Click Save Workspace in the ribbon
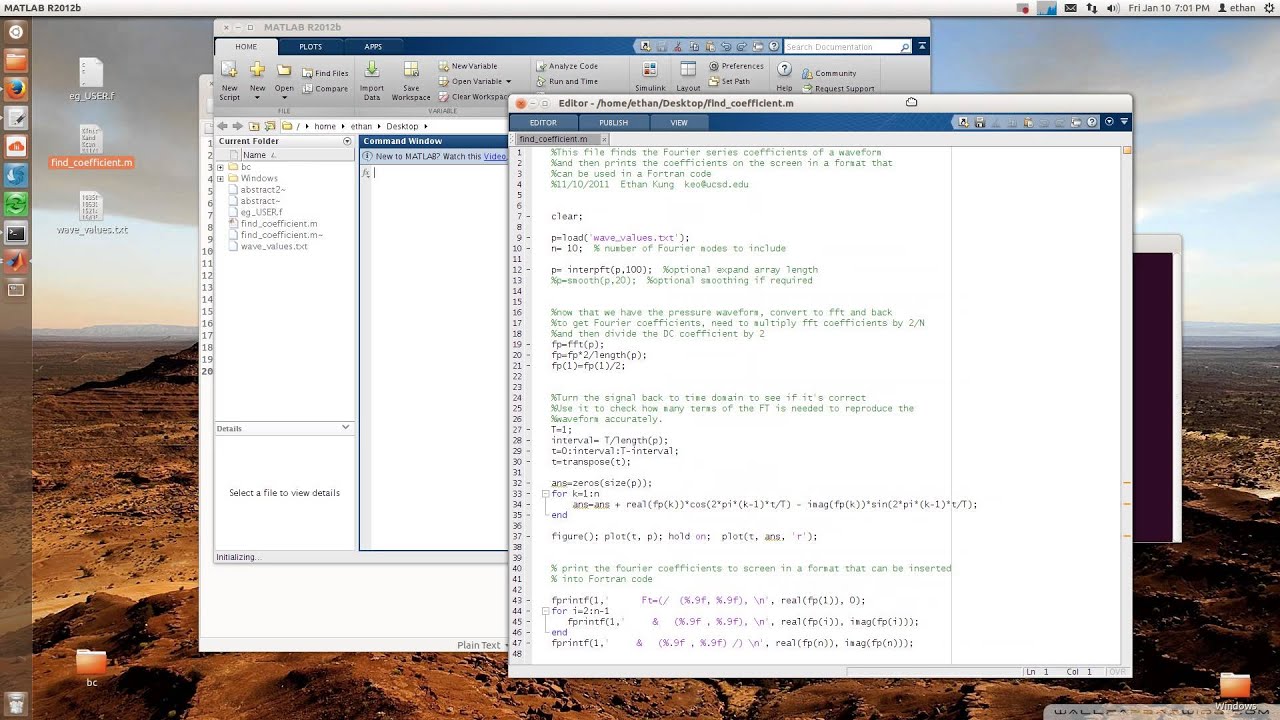 (x=410, y=79)
